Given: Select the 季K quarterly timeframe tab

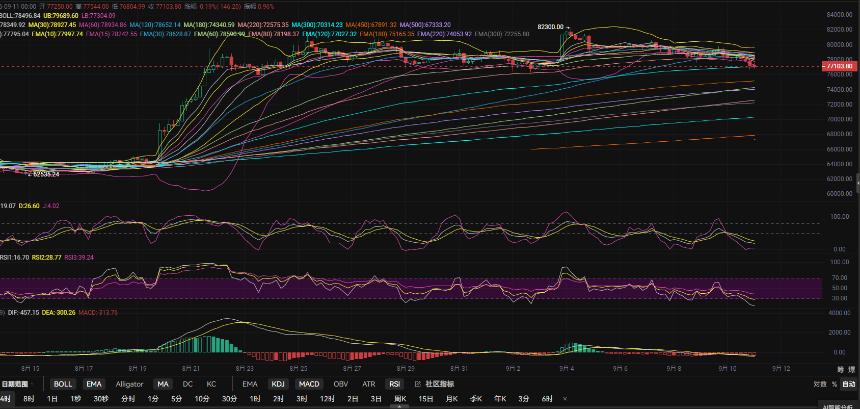Looking at the screenshot, I should point(476,399).
